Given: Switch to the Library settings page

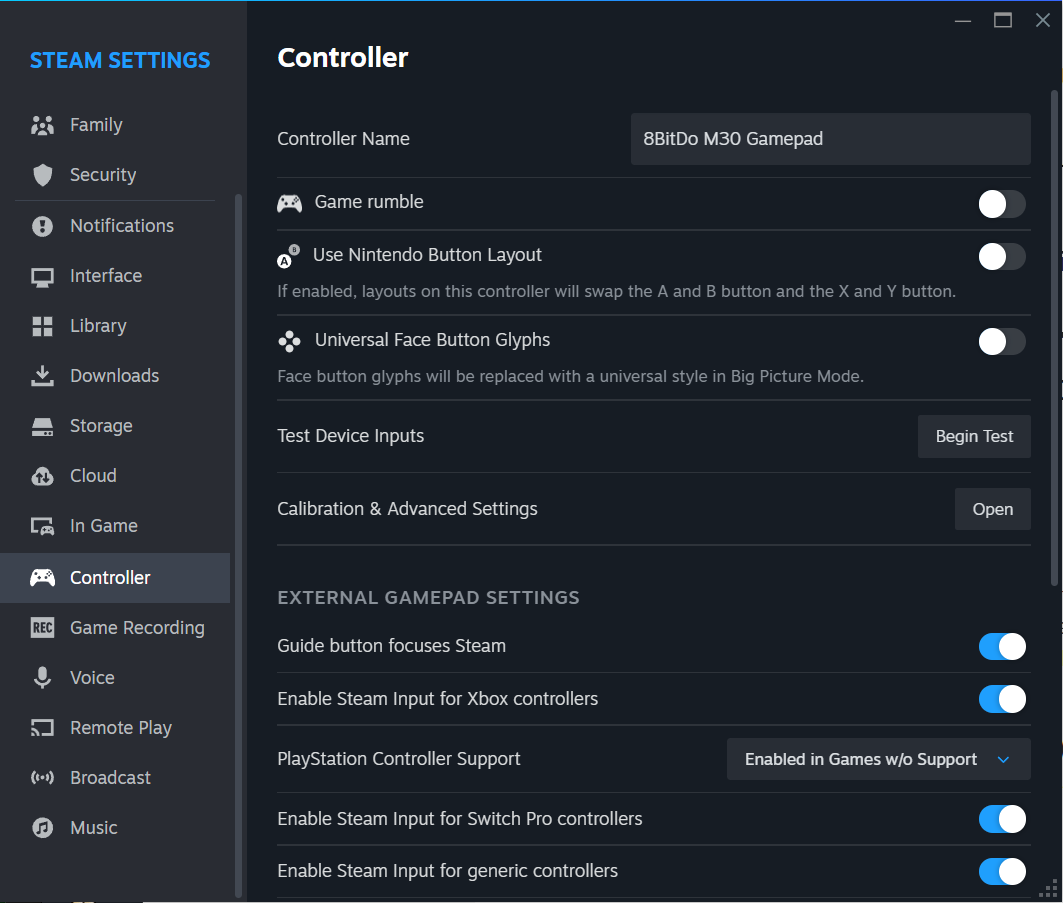Looking at the screenshot, I should point(115,326).
